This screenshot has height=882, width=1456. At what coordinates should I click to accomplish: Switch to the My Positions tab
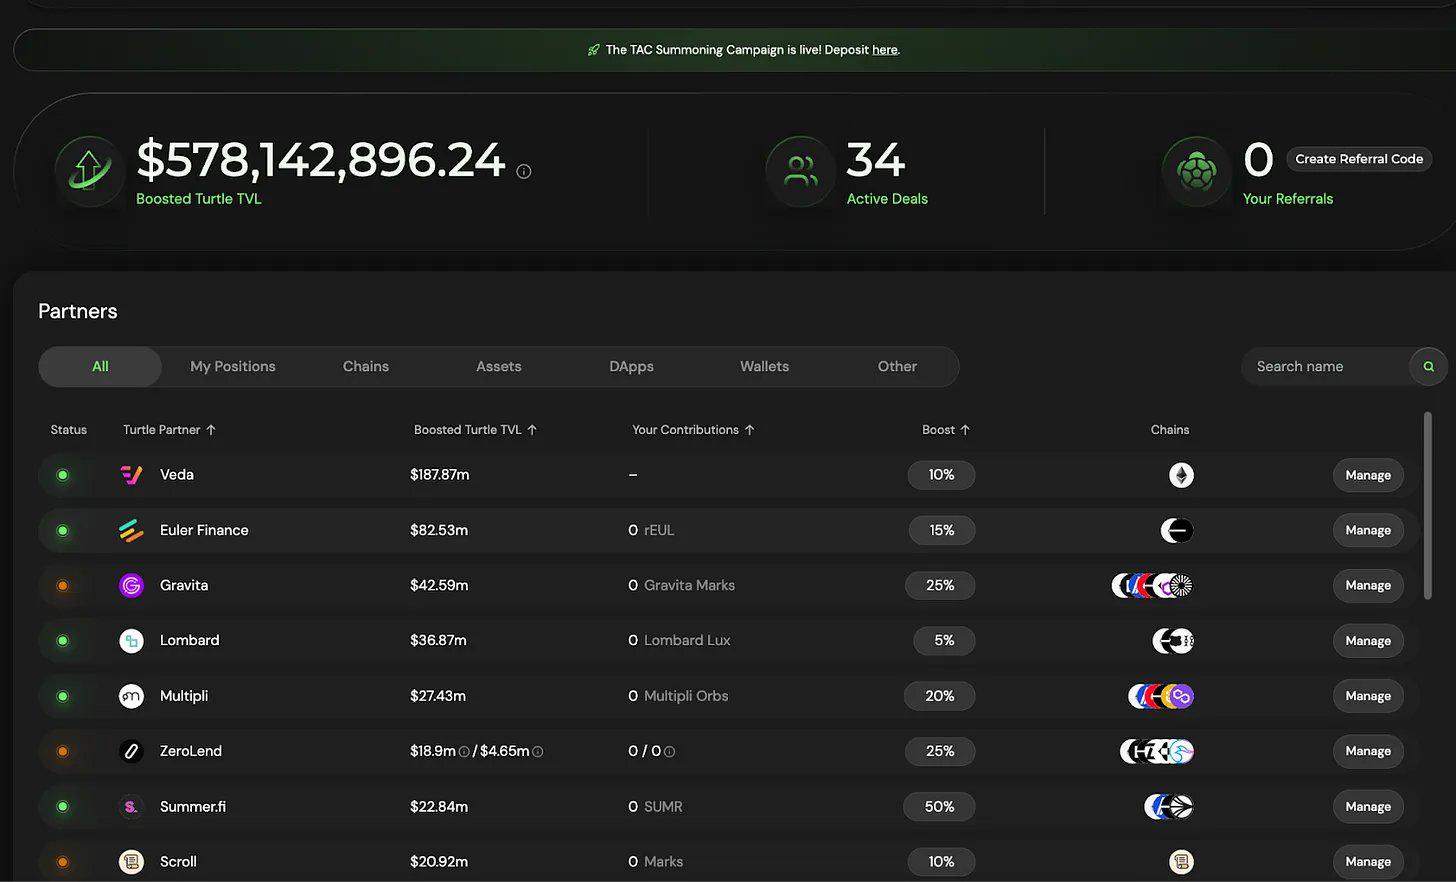tap(232, 367)
